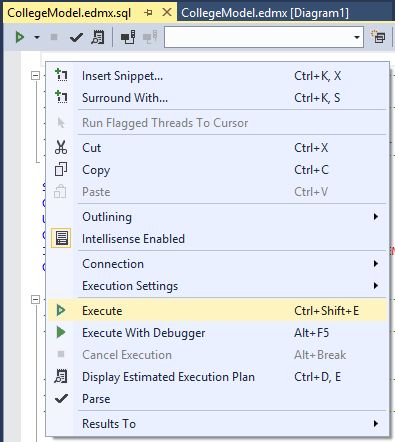
Task: Click the Surround With menu icon
Action: pos(61,97)
